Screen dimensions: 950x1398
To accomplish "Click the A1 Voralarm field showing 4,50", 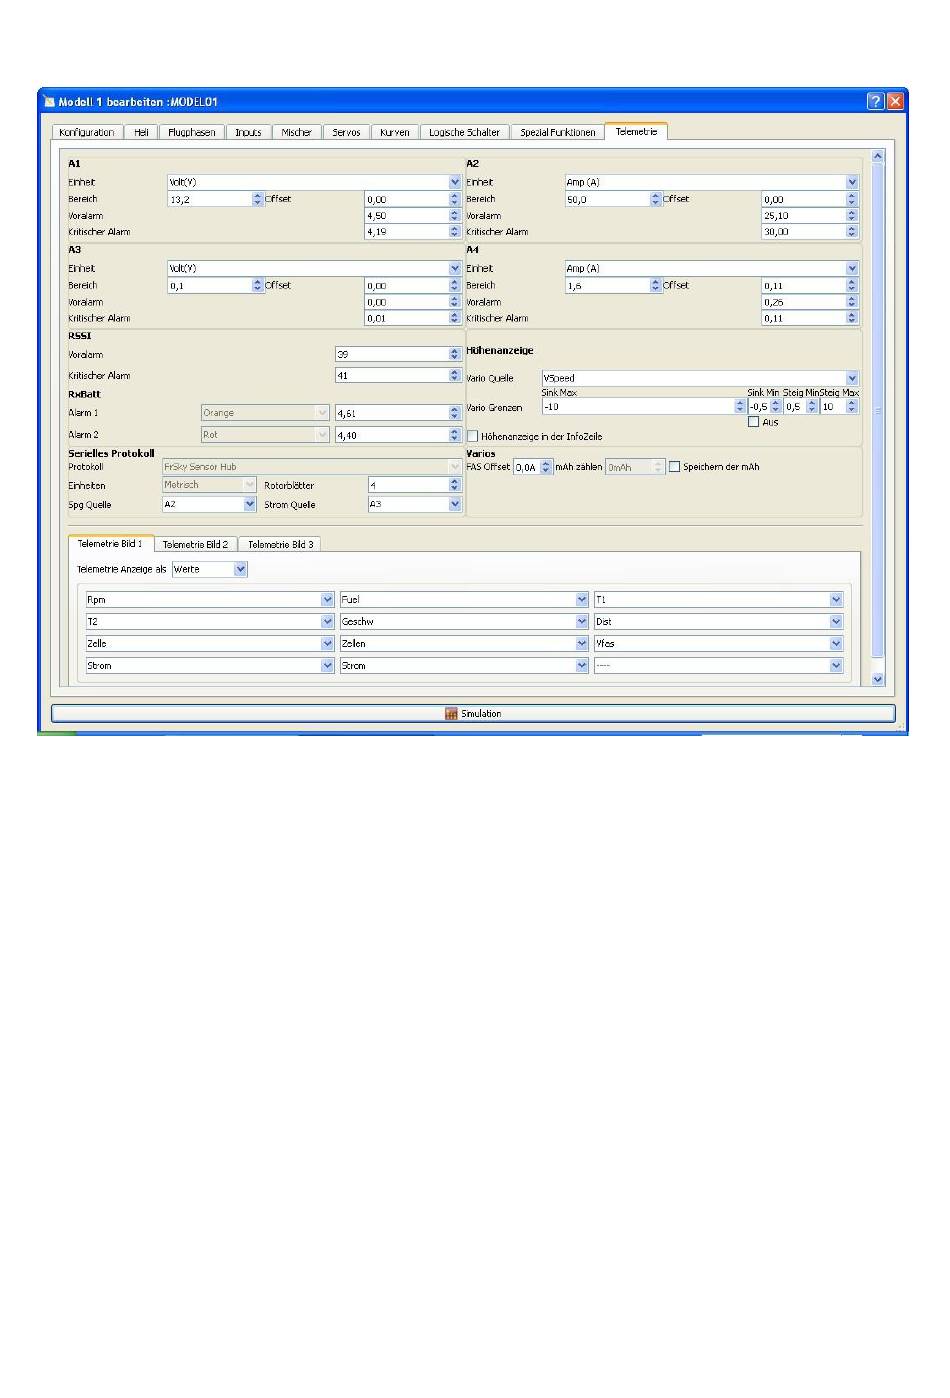I will pos(413,215).
